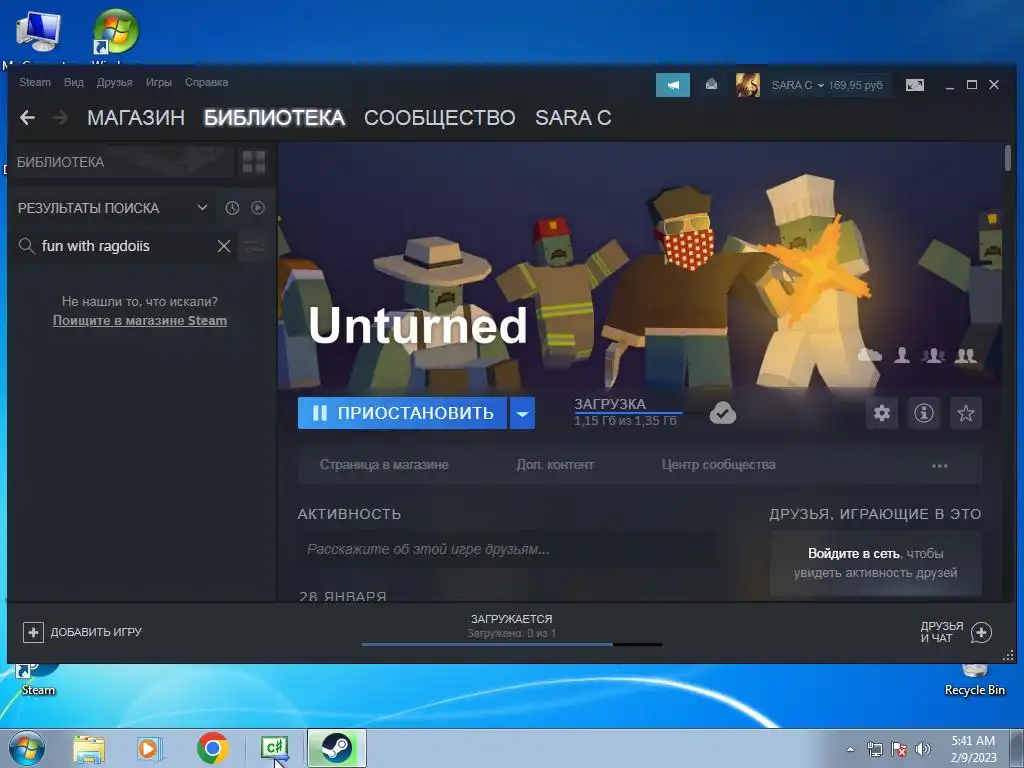Screen dimensions: 1024x768
Task: Click ДОБАВИТЬ ИГРУ button
Action: point(83,632)
